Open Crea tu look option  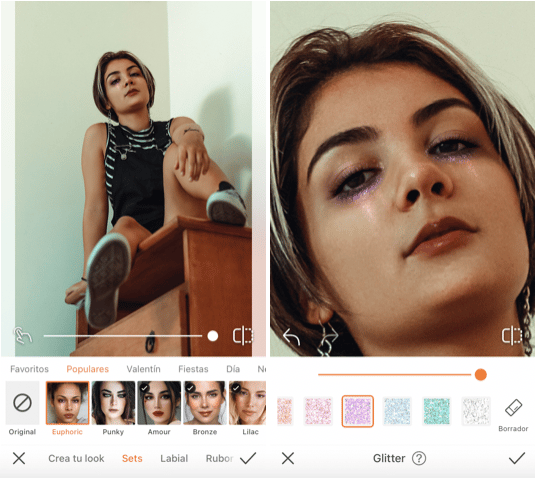tap(76, 458)
